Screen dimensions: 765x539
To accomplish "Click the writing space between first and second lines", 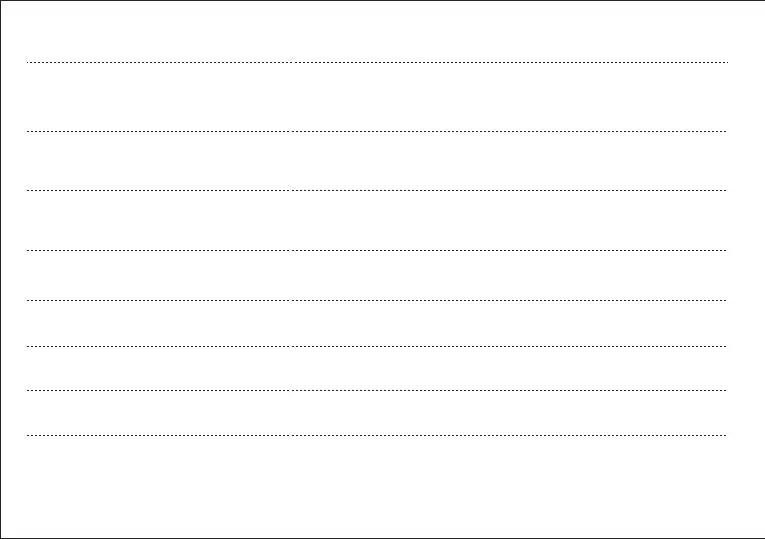I will [x=377, y=97].
